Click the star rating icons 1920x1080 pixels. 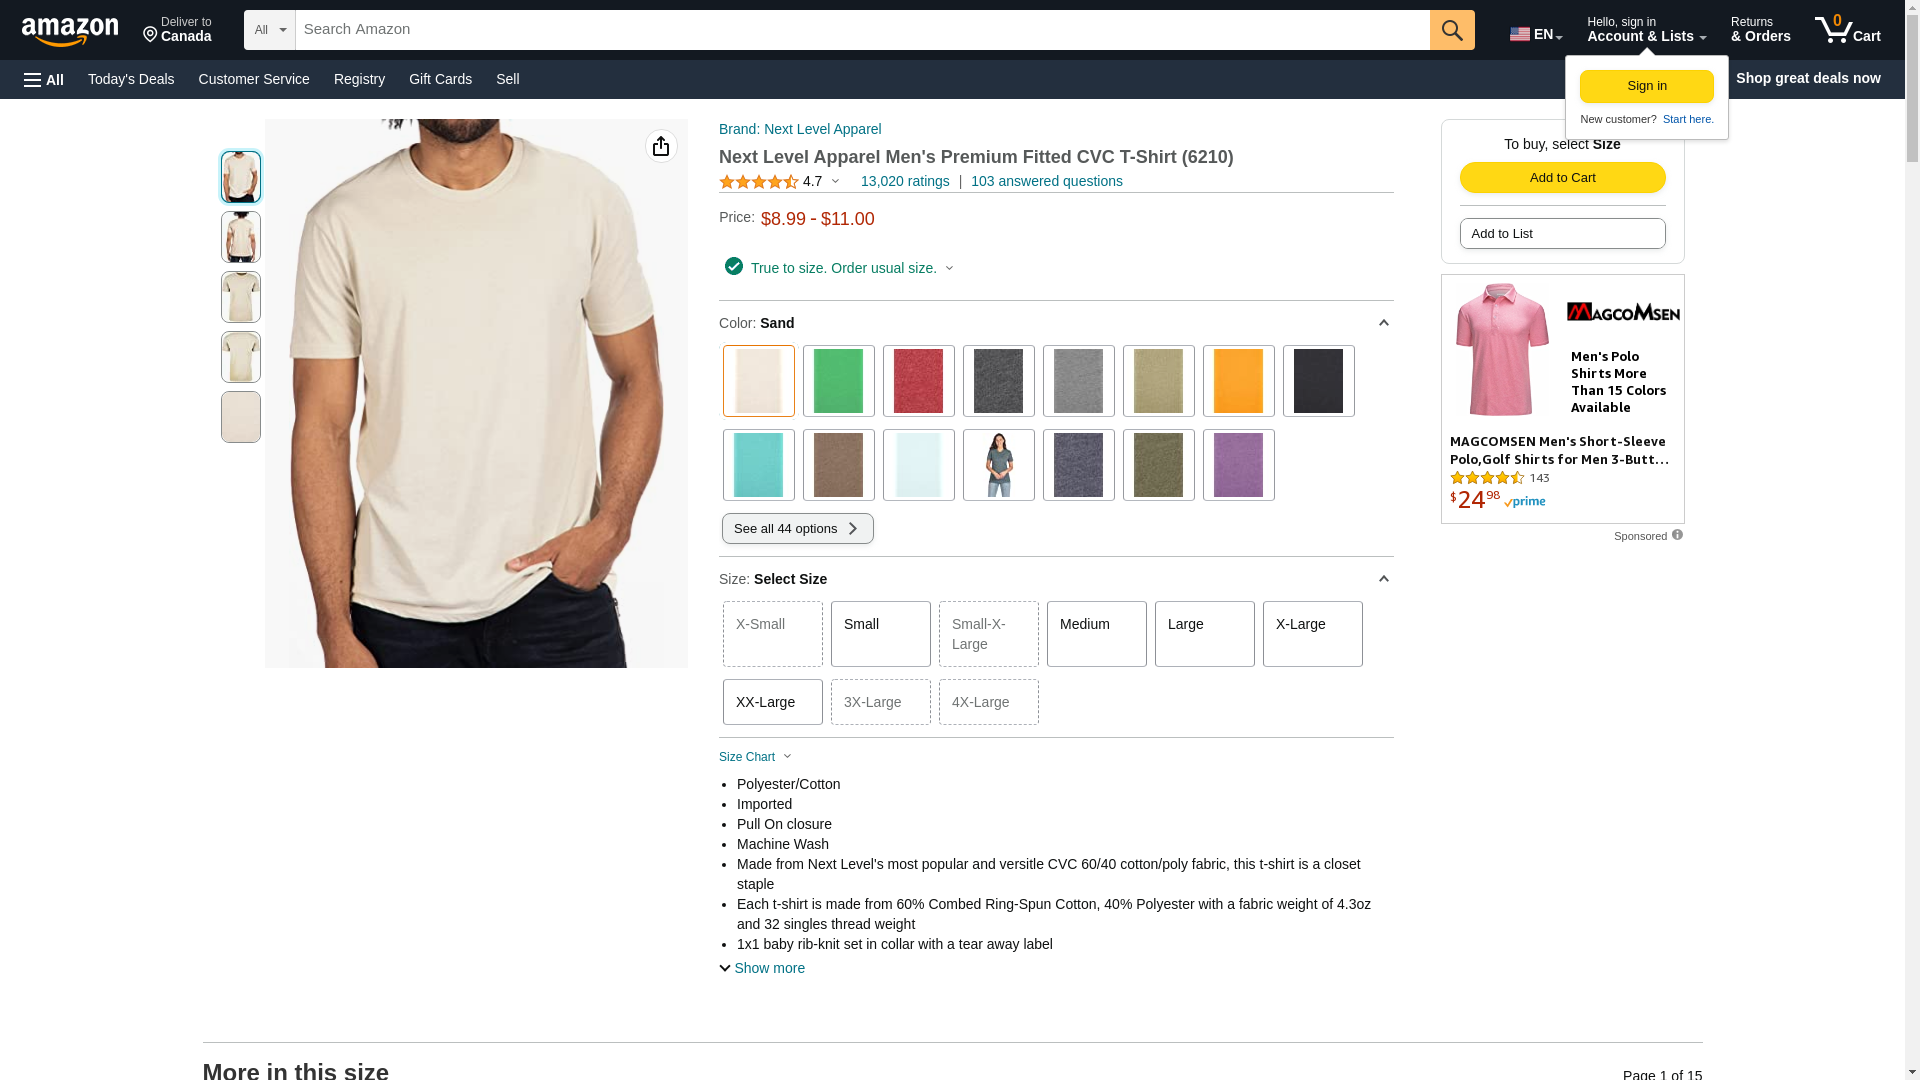tap(758, 182)
